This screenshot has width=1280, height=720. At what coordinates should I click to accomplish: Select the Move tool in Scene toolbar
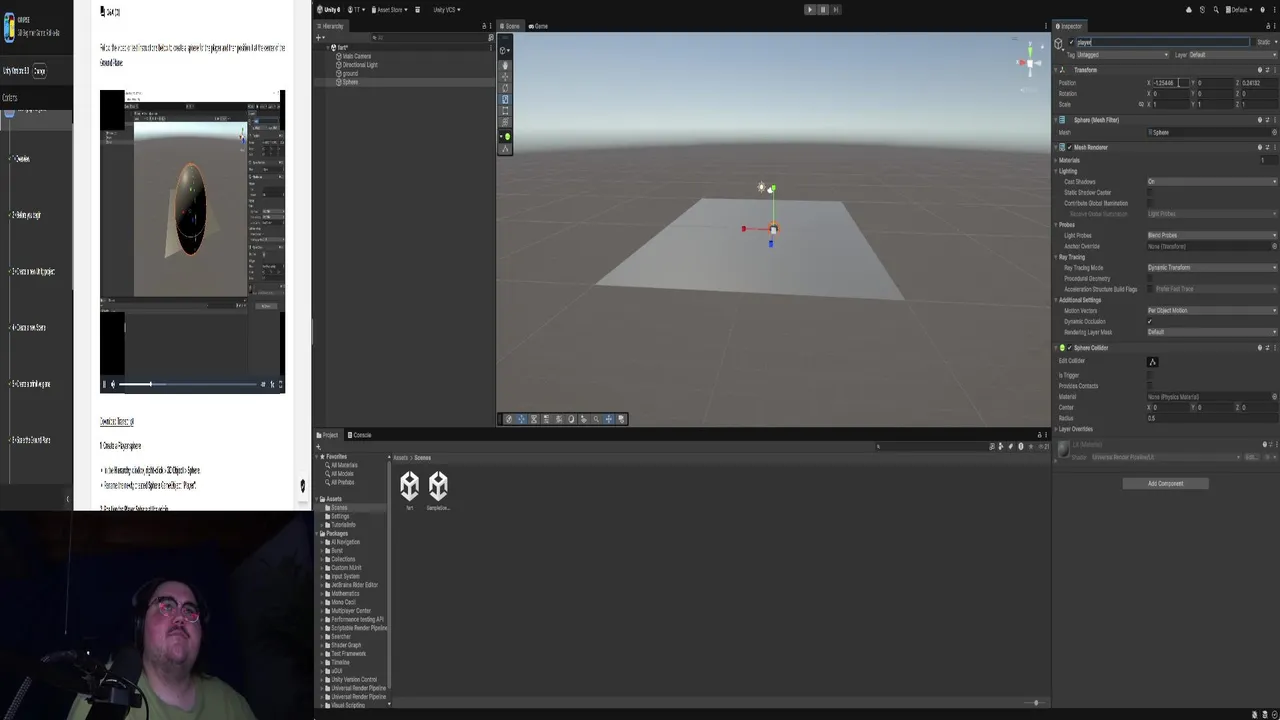[x=505, y=76]
